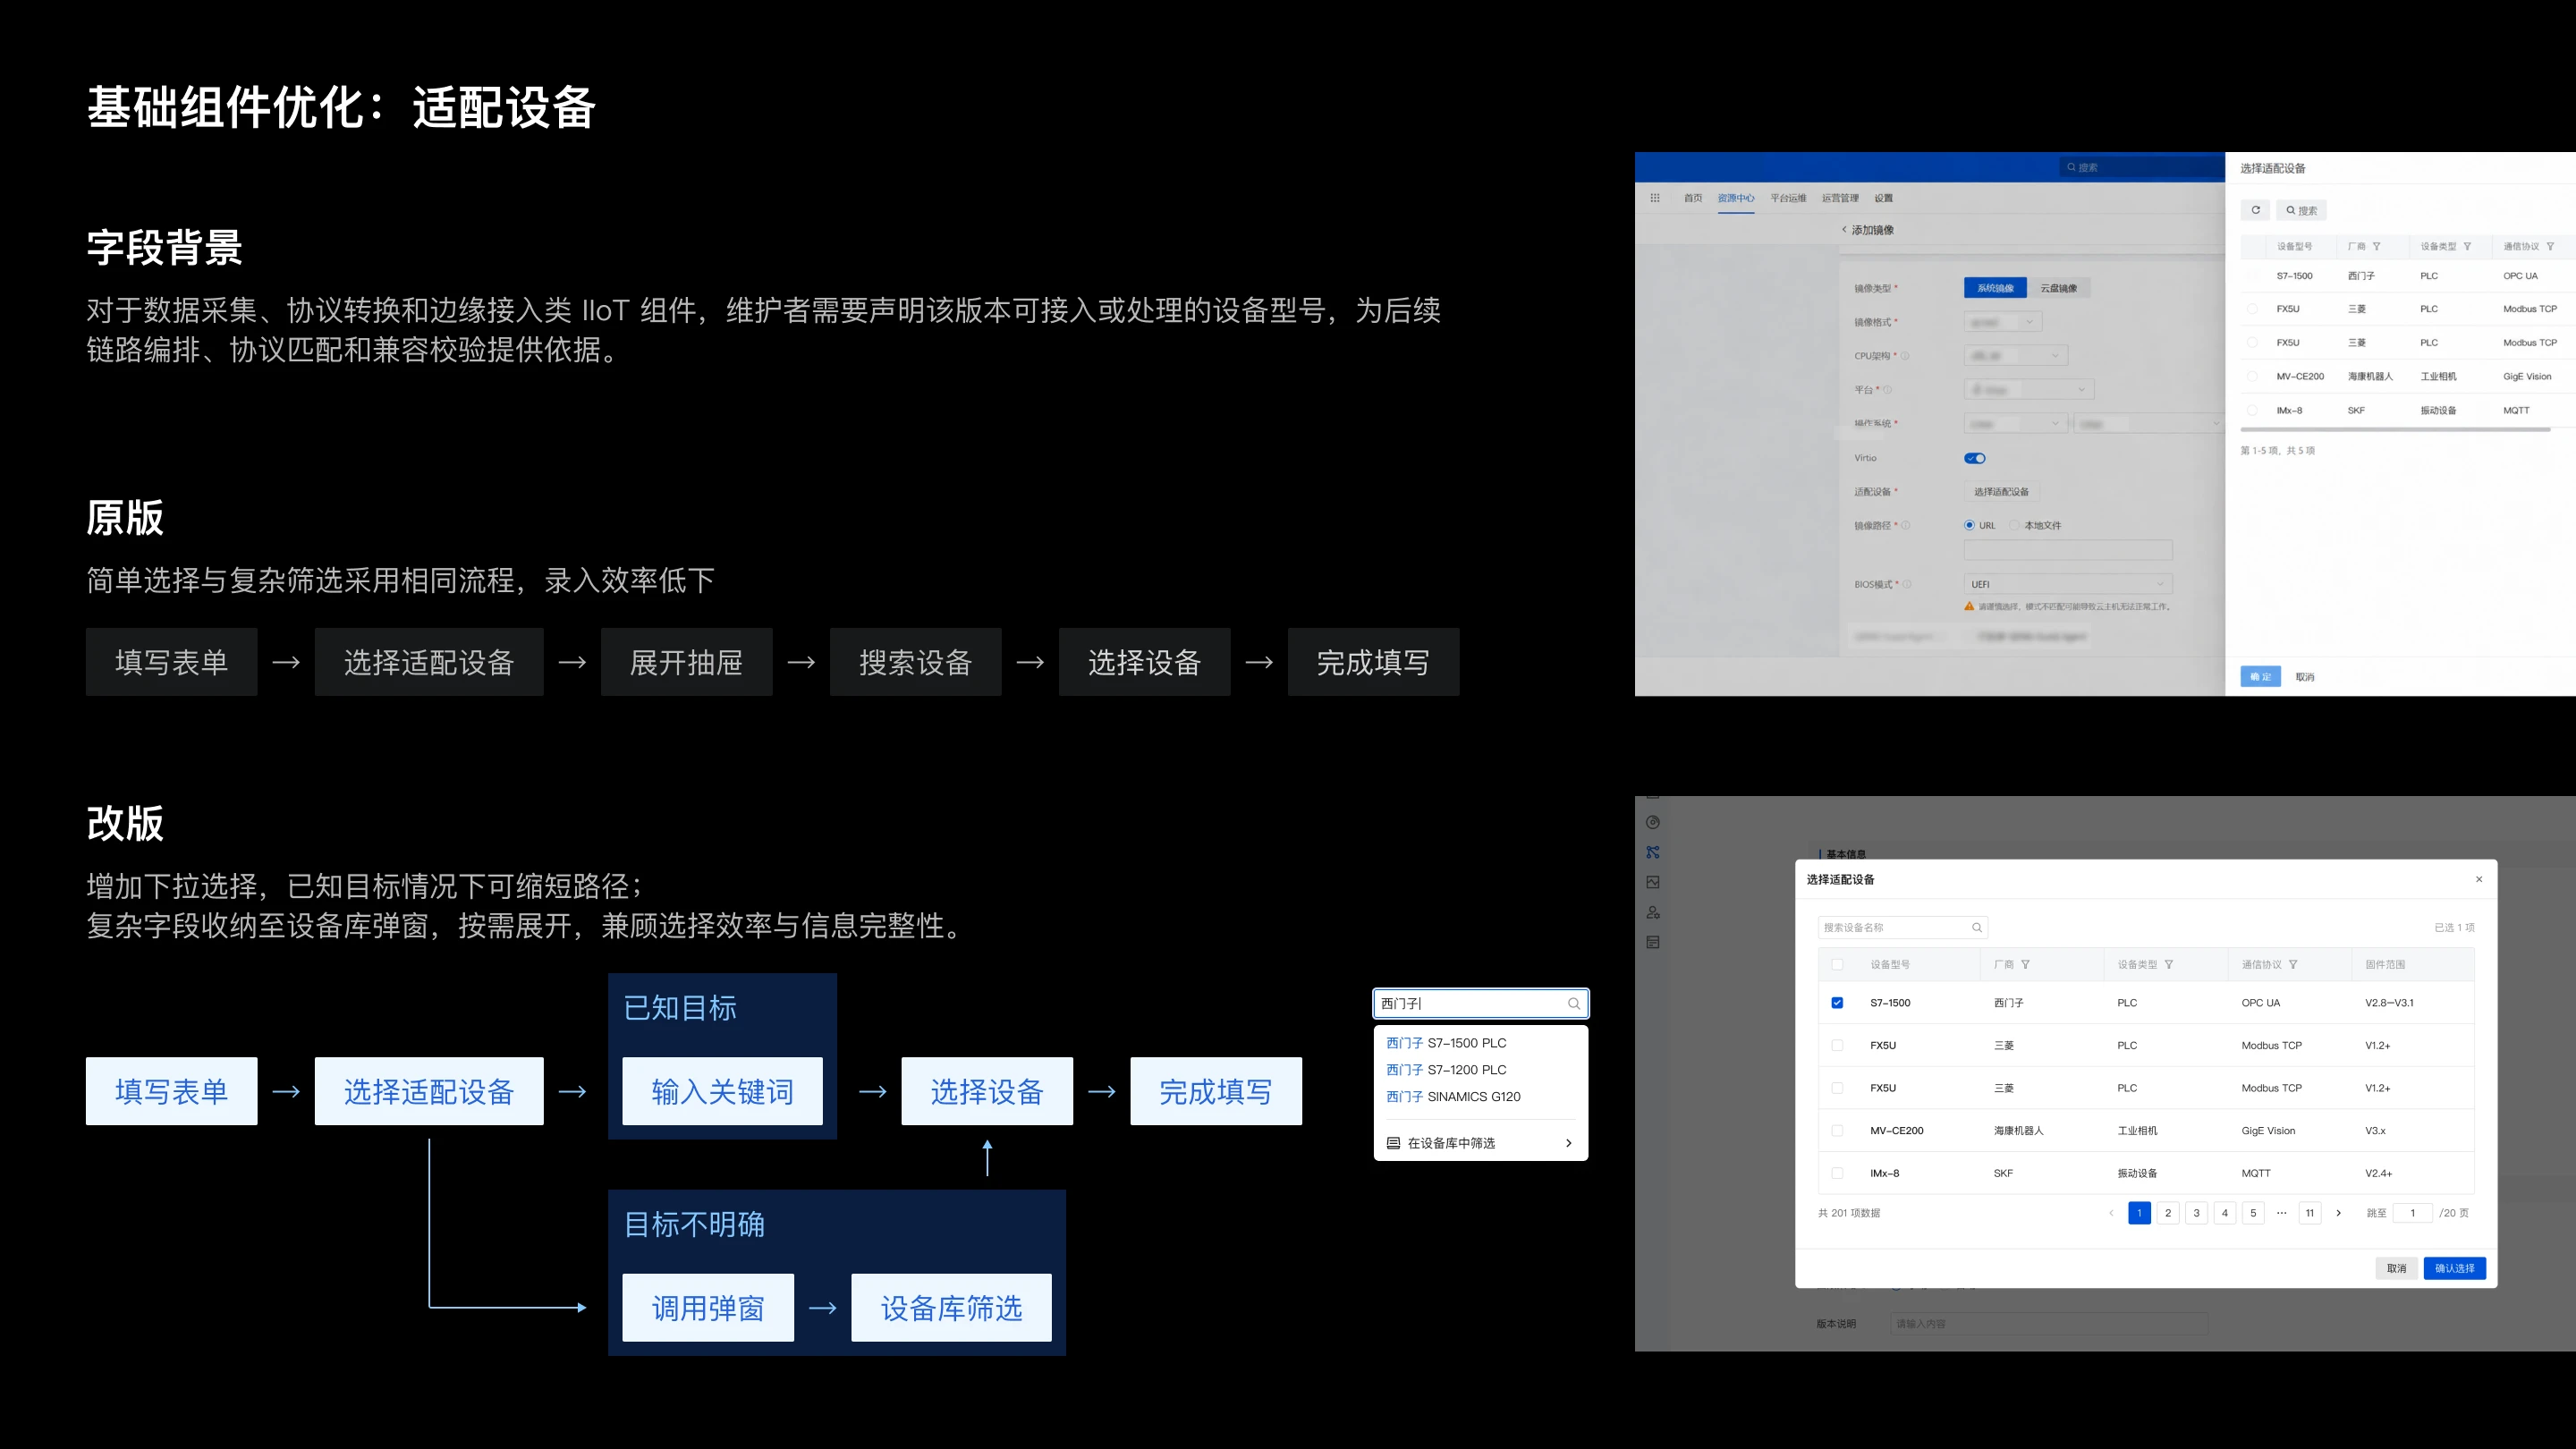
Task: Expand the 在设备库中筛选 chevron
Action: (1568, 1143)
